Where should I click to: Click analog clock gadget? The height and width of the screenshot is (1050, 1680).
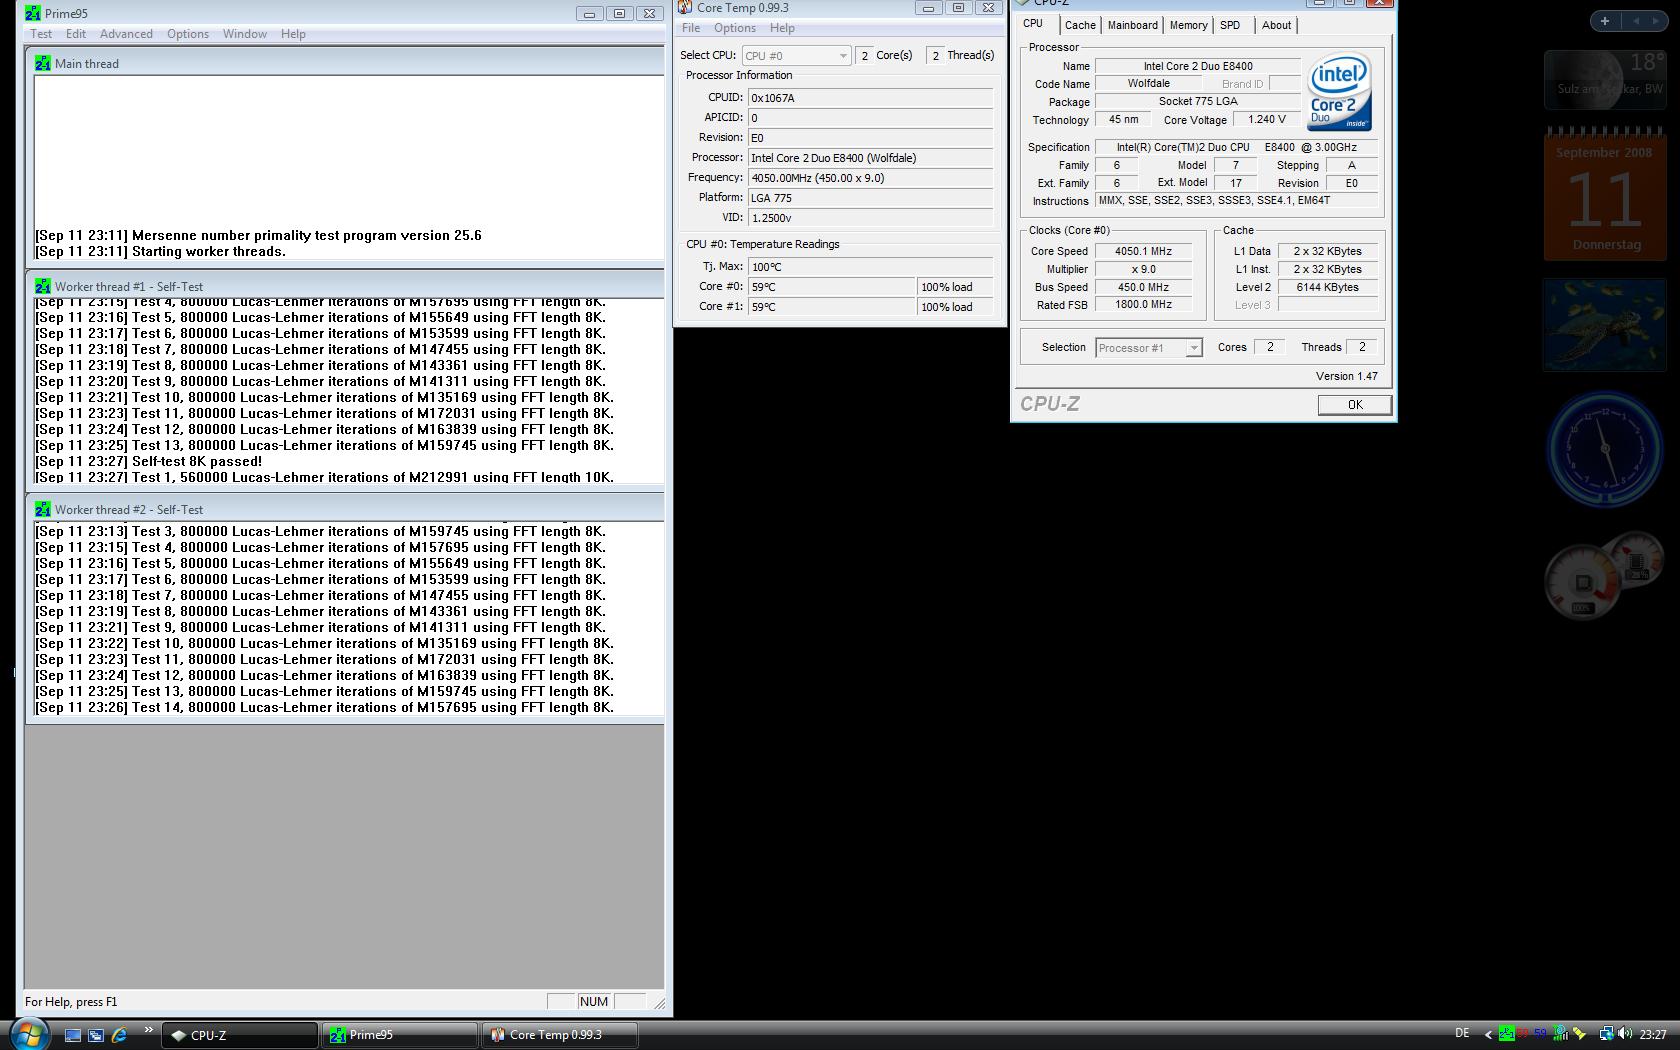(x=1605, y=449)
